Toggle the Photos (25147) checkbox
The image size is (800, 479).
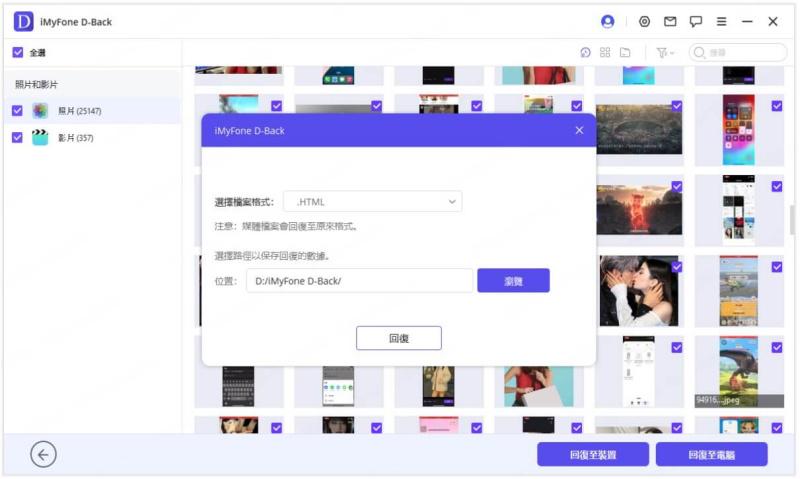click(x=17, y=110)
